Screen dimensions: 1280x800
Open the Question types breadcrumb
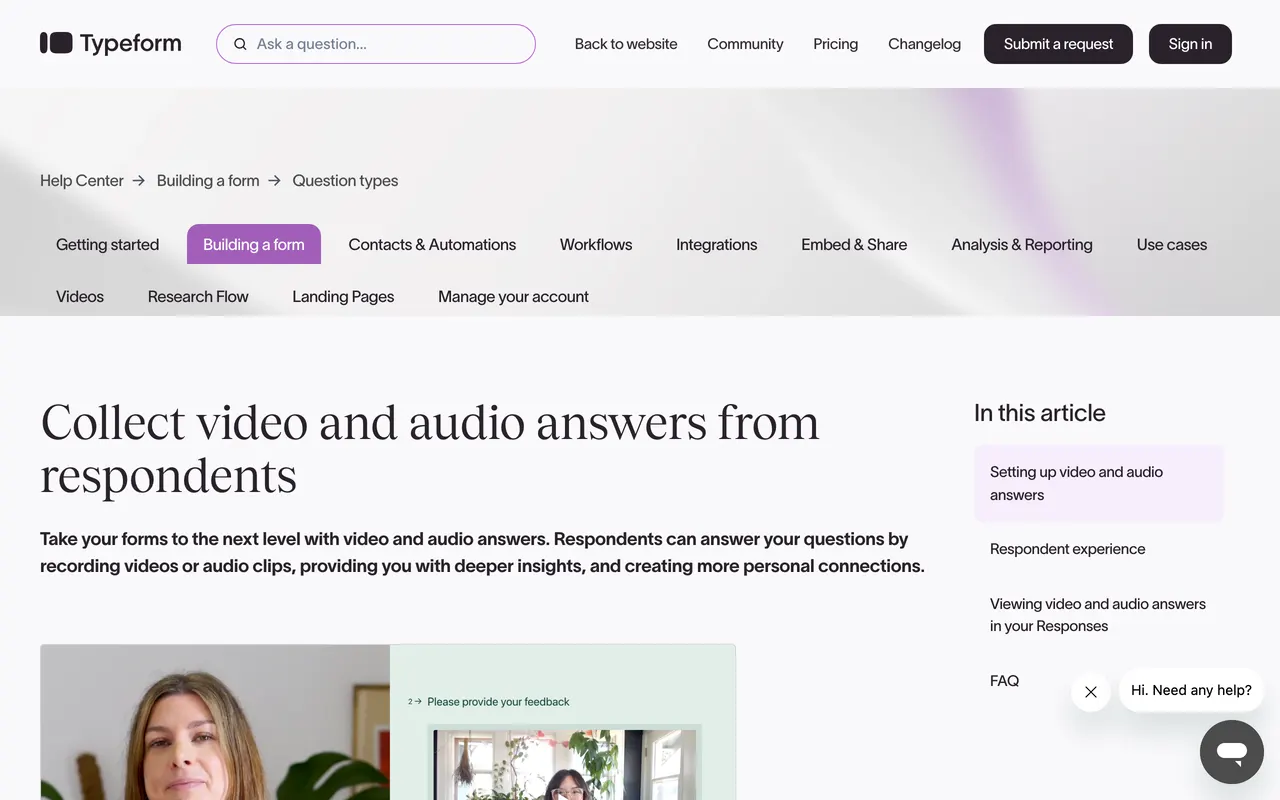click(345, 181)
